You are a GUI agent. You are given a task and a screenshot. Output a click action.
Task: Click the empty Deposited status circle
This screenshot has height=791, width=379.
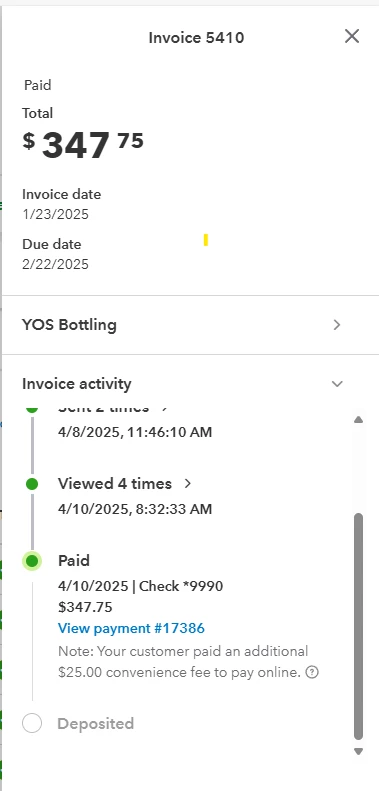click(x=32, y=724)
